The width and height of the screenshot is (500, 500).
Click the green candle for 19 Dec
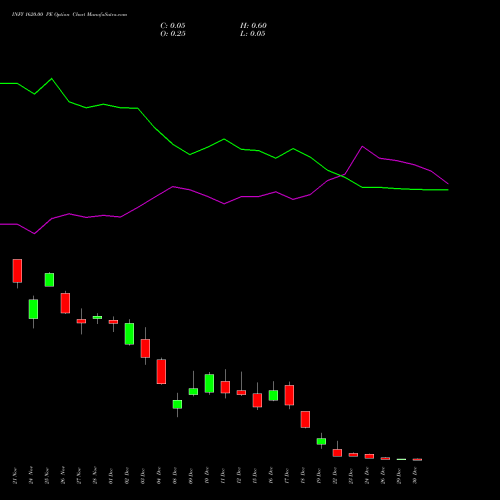click(321, 441)
